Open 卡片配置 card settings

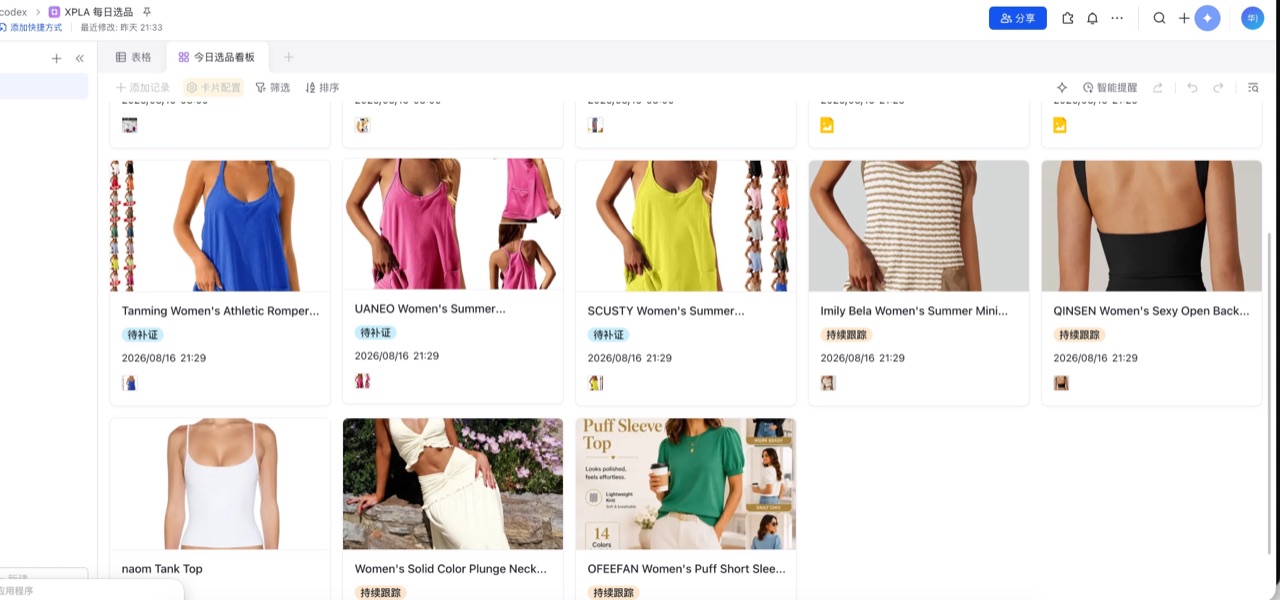click(x=214, y=88)
